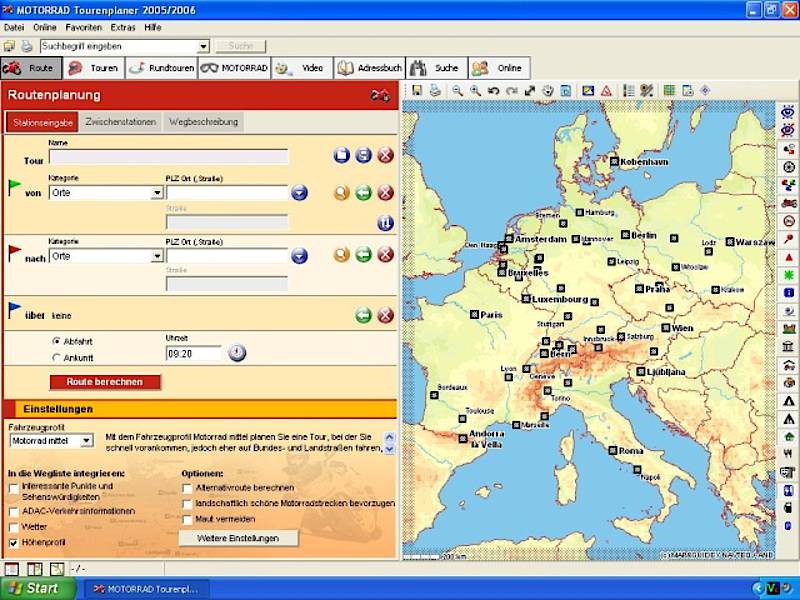
Task: Click the motorcycle icon in the map sidebar
Action: point(788,203)
